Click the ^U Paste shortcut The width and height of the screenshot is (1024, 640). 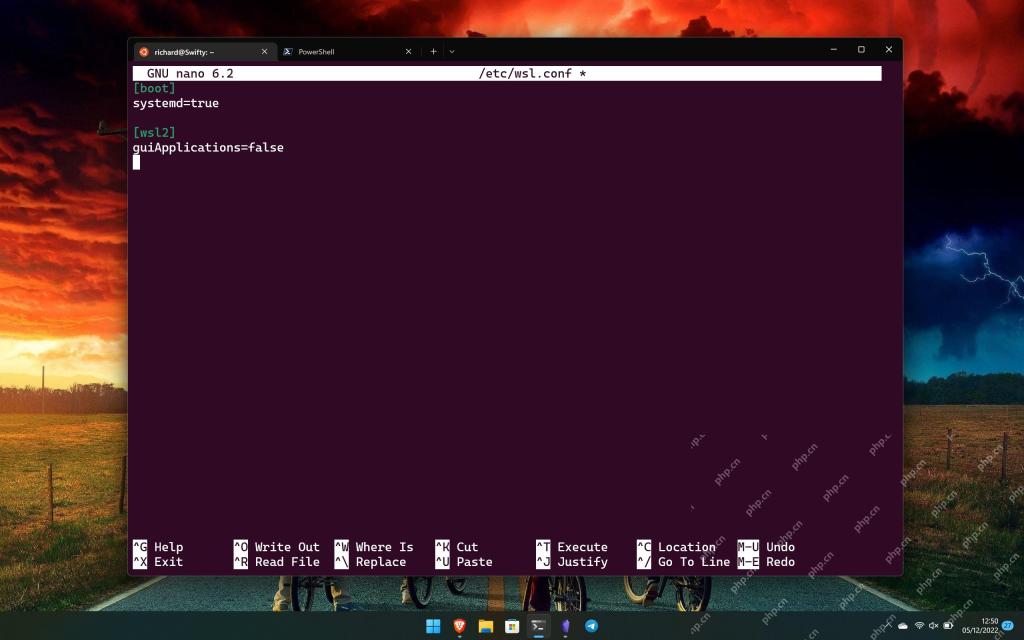tap(464, 562)
